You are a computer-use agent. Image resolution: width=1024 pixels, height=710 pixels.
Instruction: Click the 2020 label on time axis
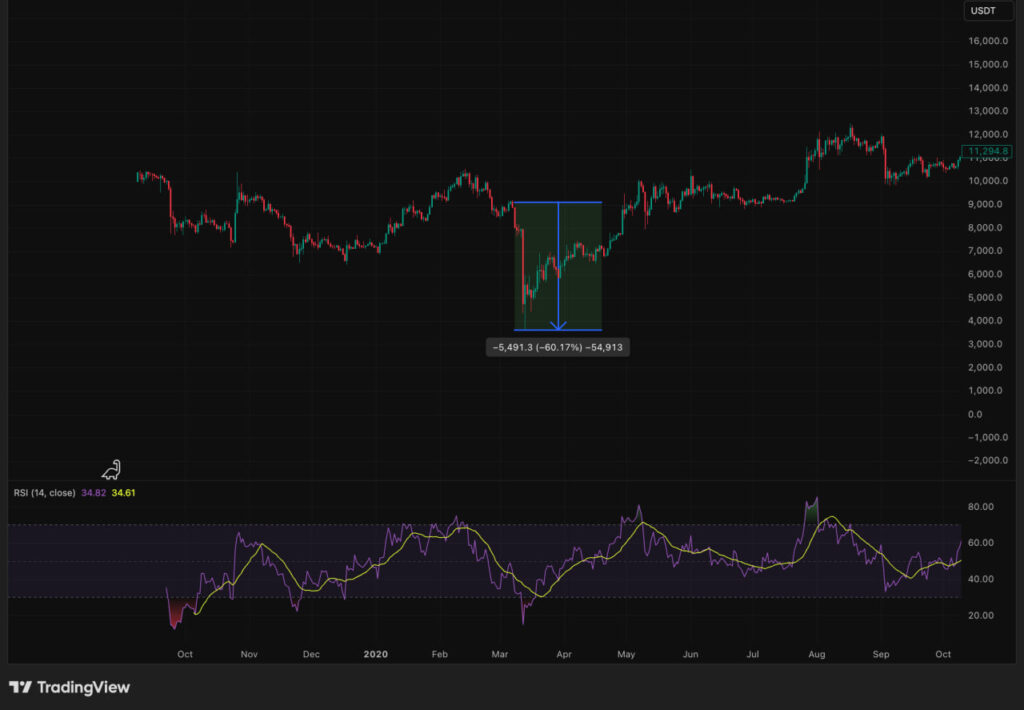point(375,654)
